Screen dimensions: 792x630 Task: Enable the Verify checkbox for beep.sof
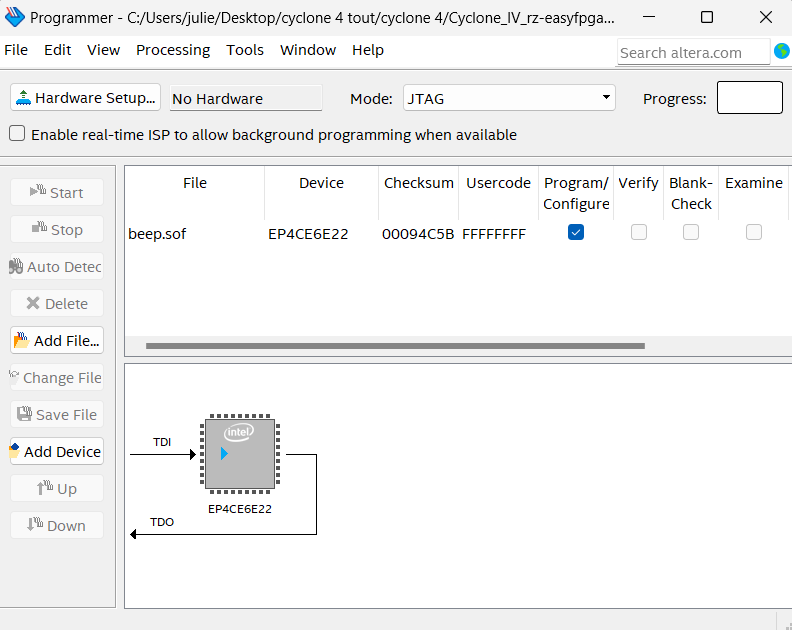coord(638,232)
